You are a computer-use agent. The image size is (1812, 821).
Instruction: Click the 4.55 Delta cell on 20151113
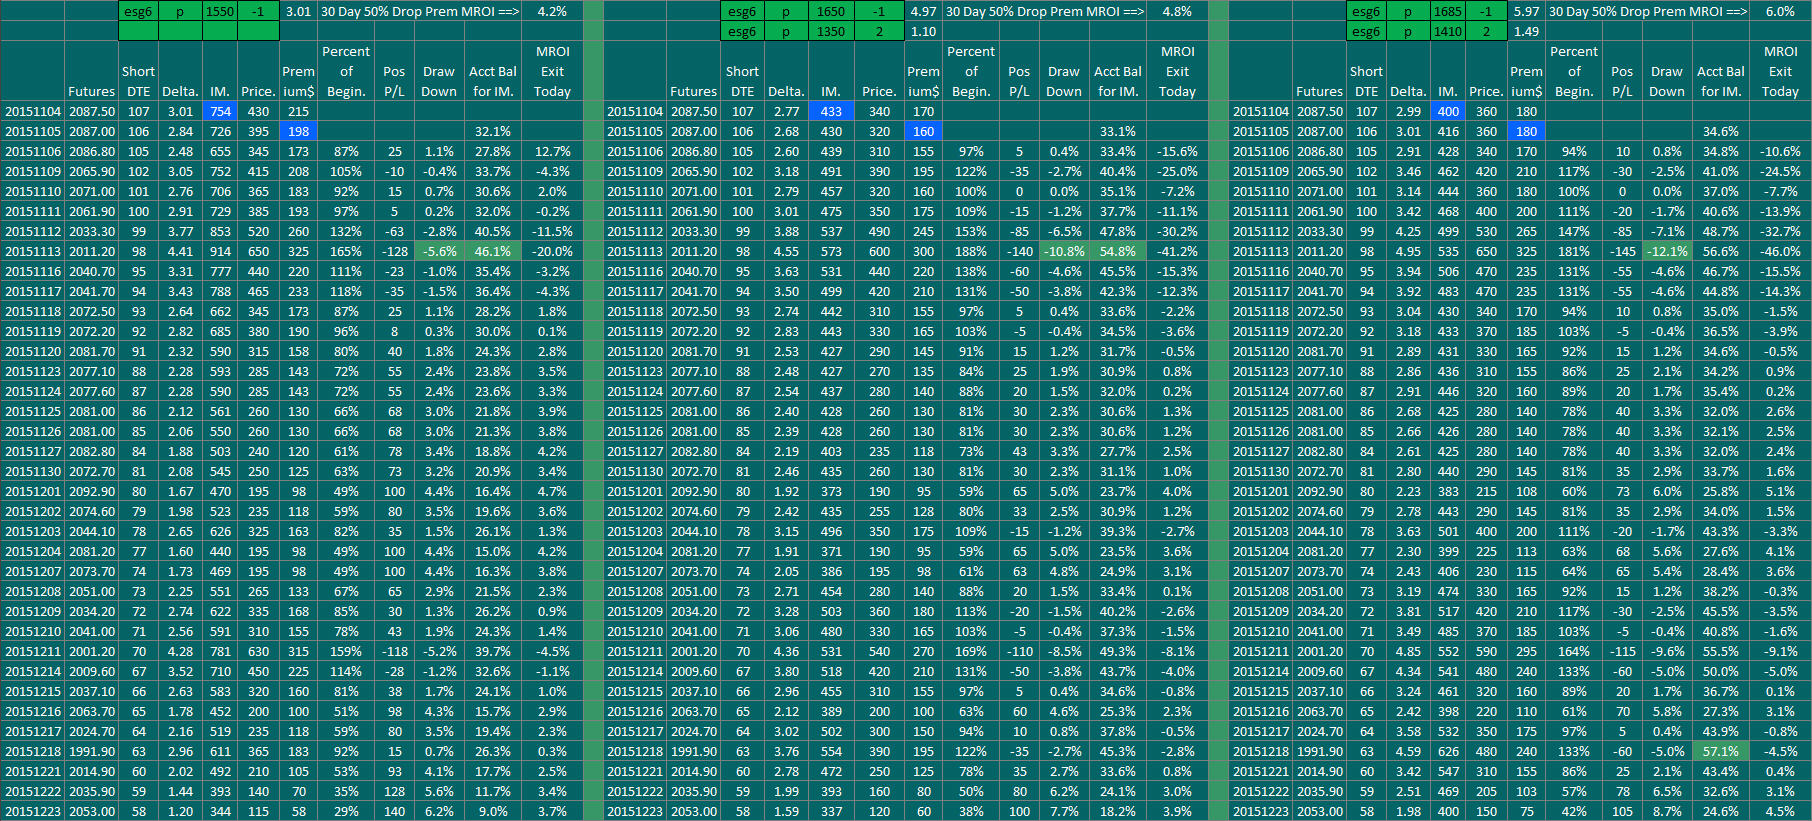pos(786,252)
